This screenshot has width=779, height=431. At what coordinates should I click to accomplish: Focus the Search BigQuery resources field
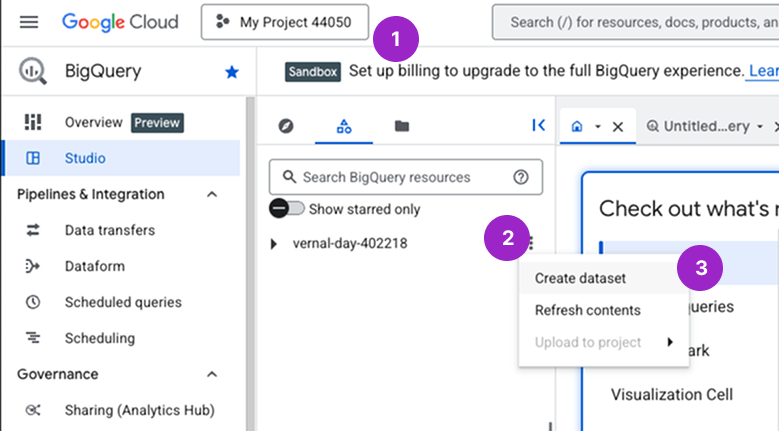tap(406, 177)
